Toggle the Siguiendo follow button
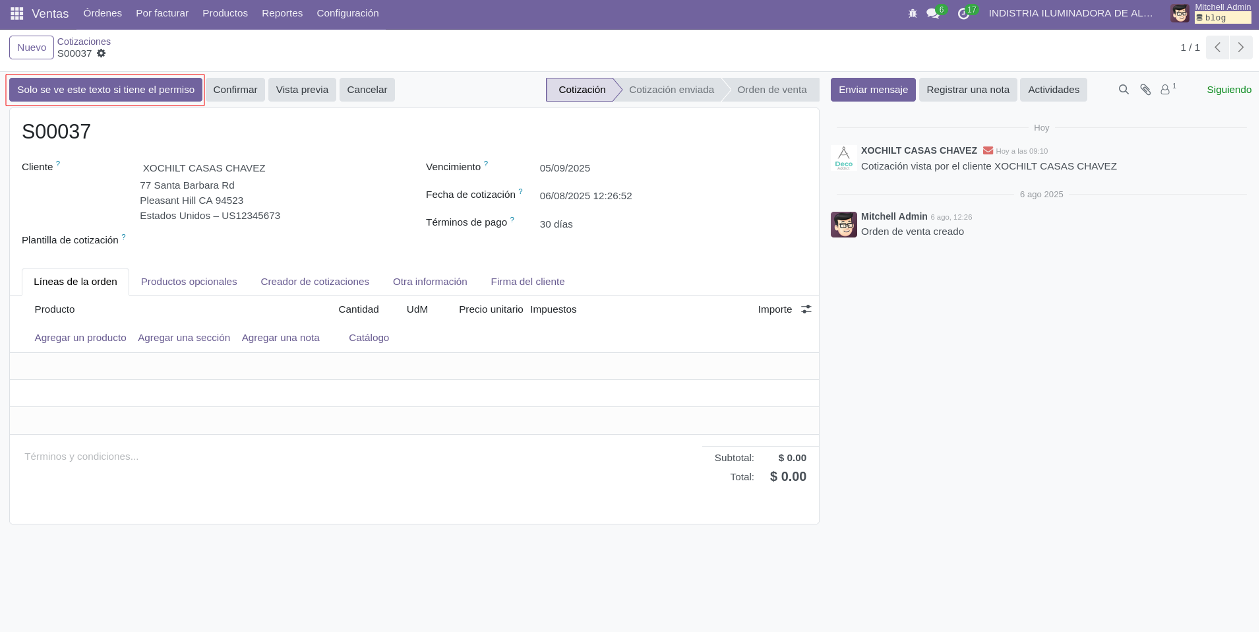 point(1229,90)
